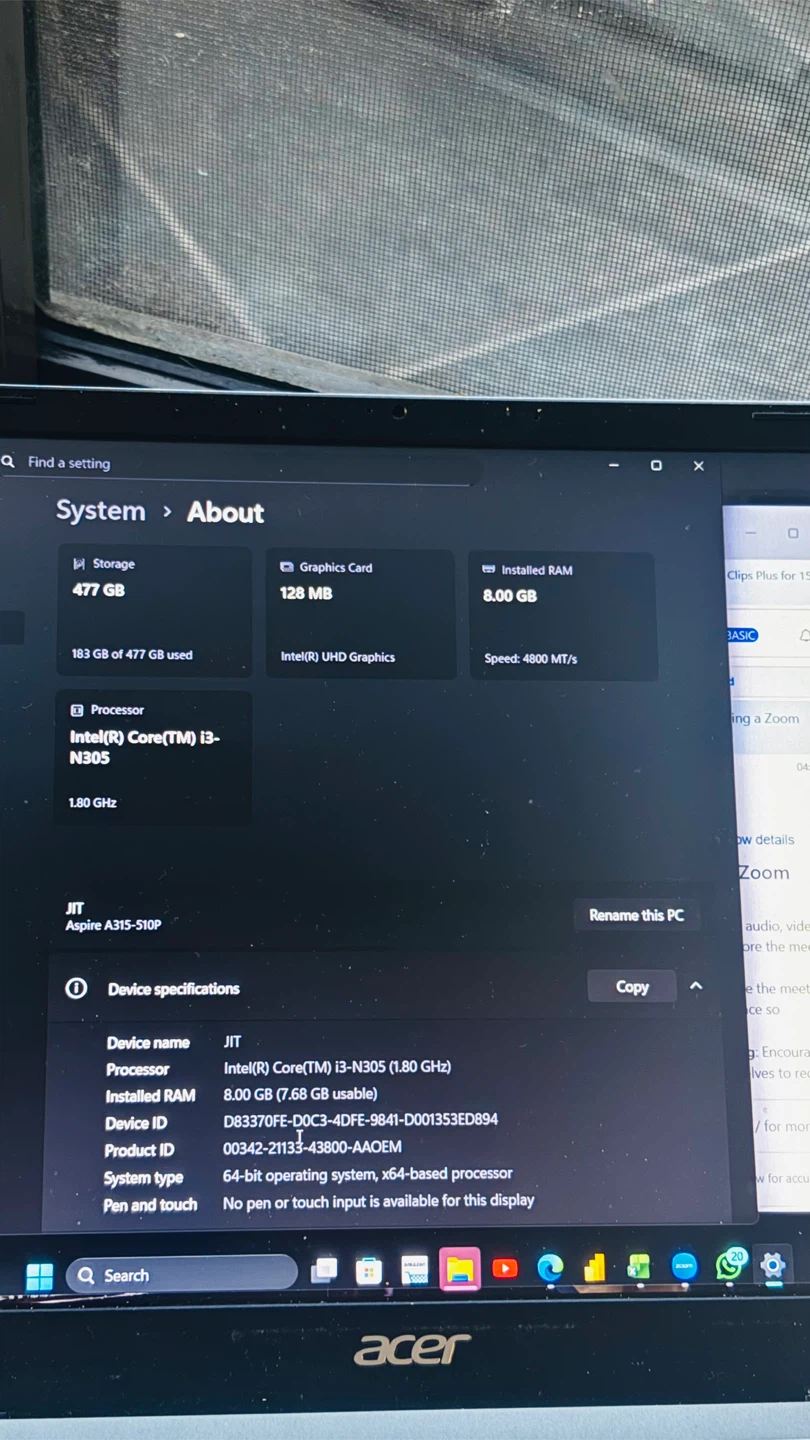
Task: Click the About breadcrumb title
Action: pyautogui.click(x=226, y=512)
